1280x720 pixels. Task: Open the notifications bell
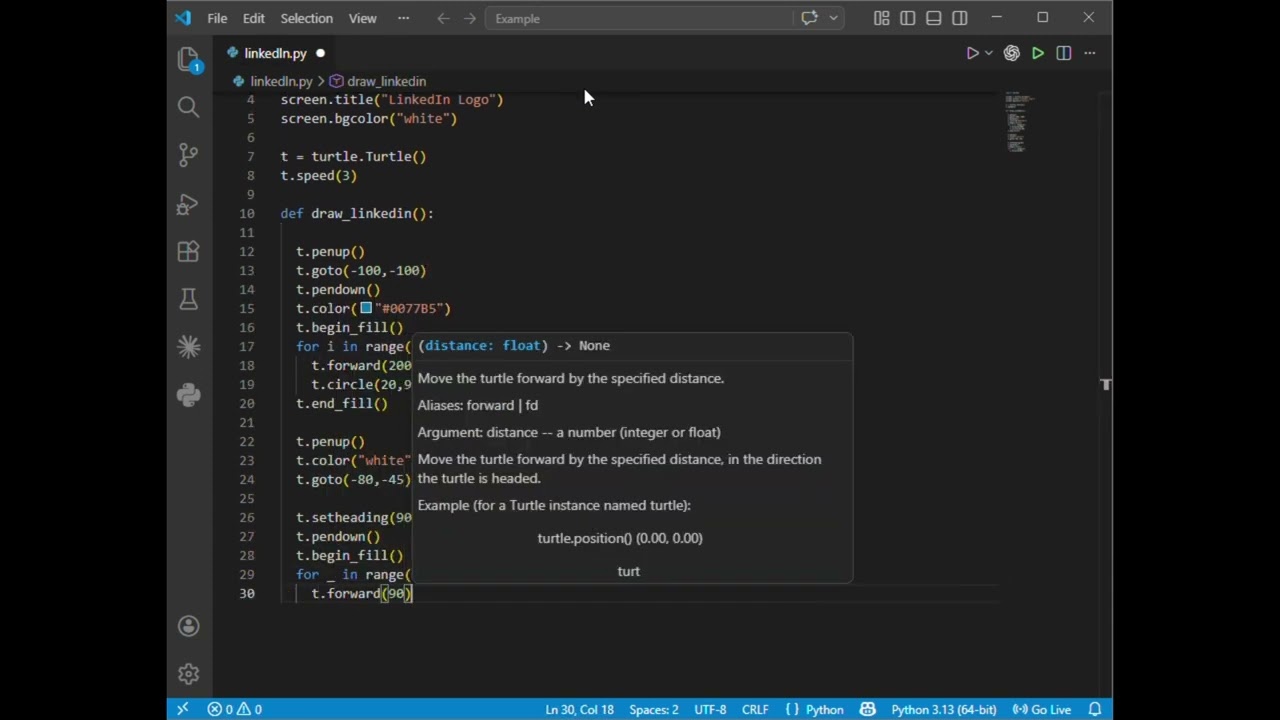(x=1095, y=709)
